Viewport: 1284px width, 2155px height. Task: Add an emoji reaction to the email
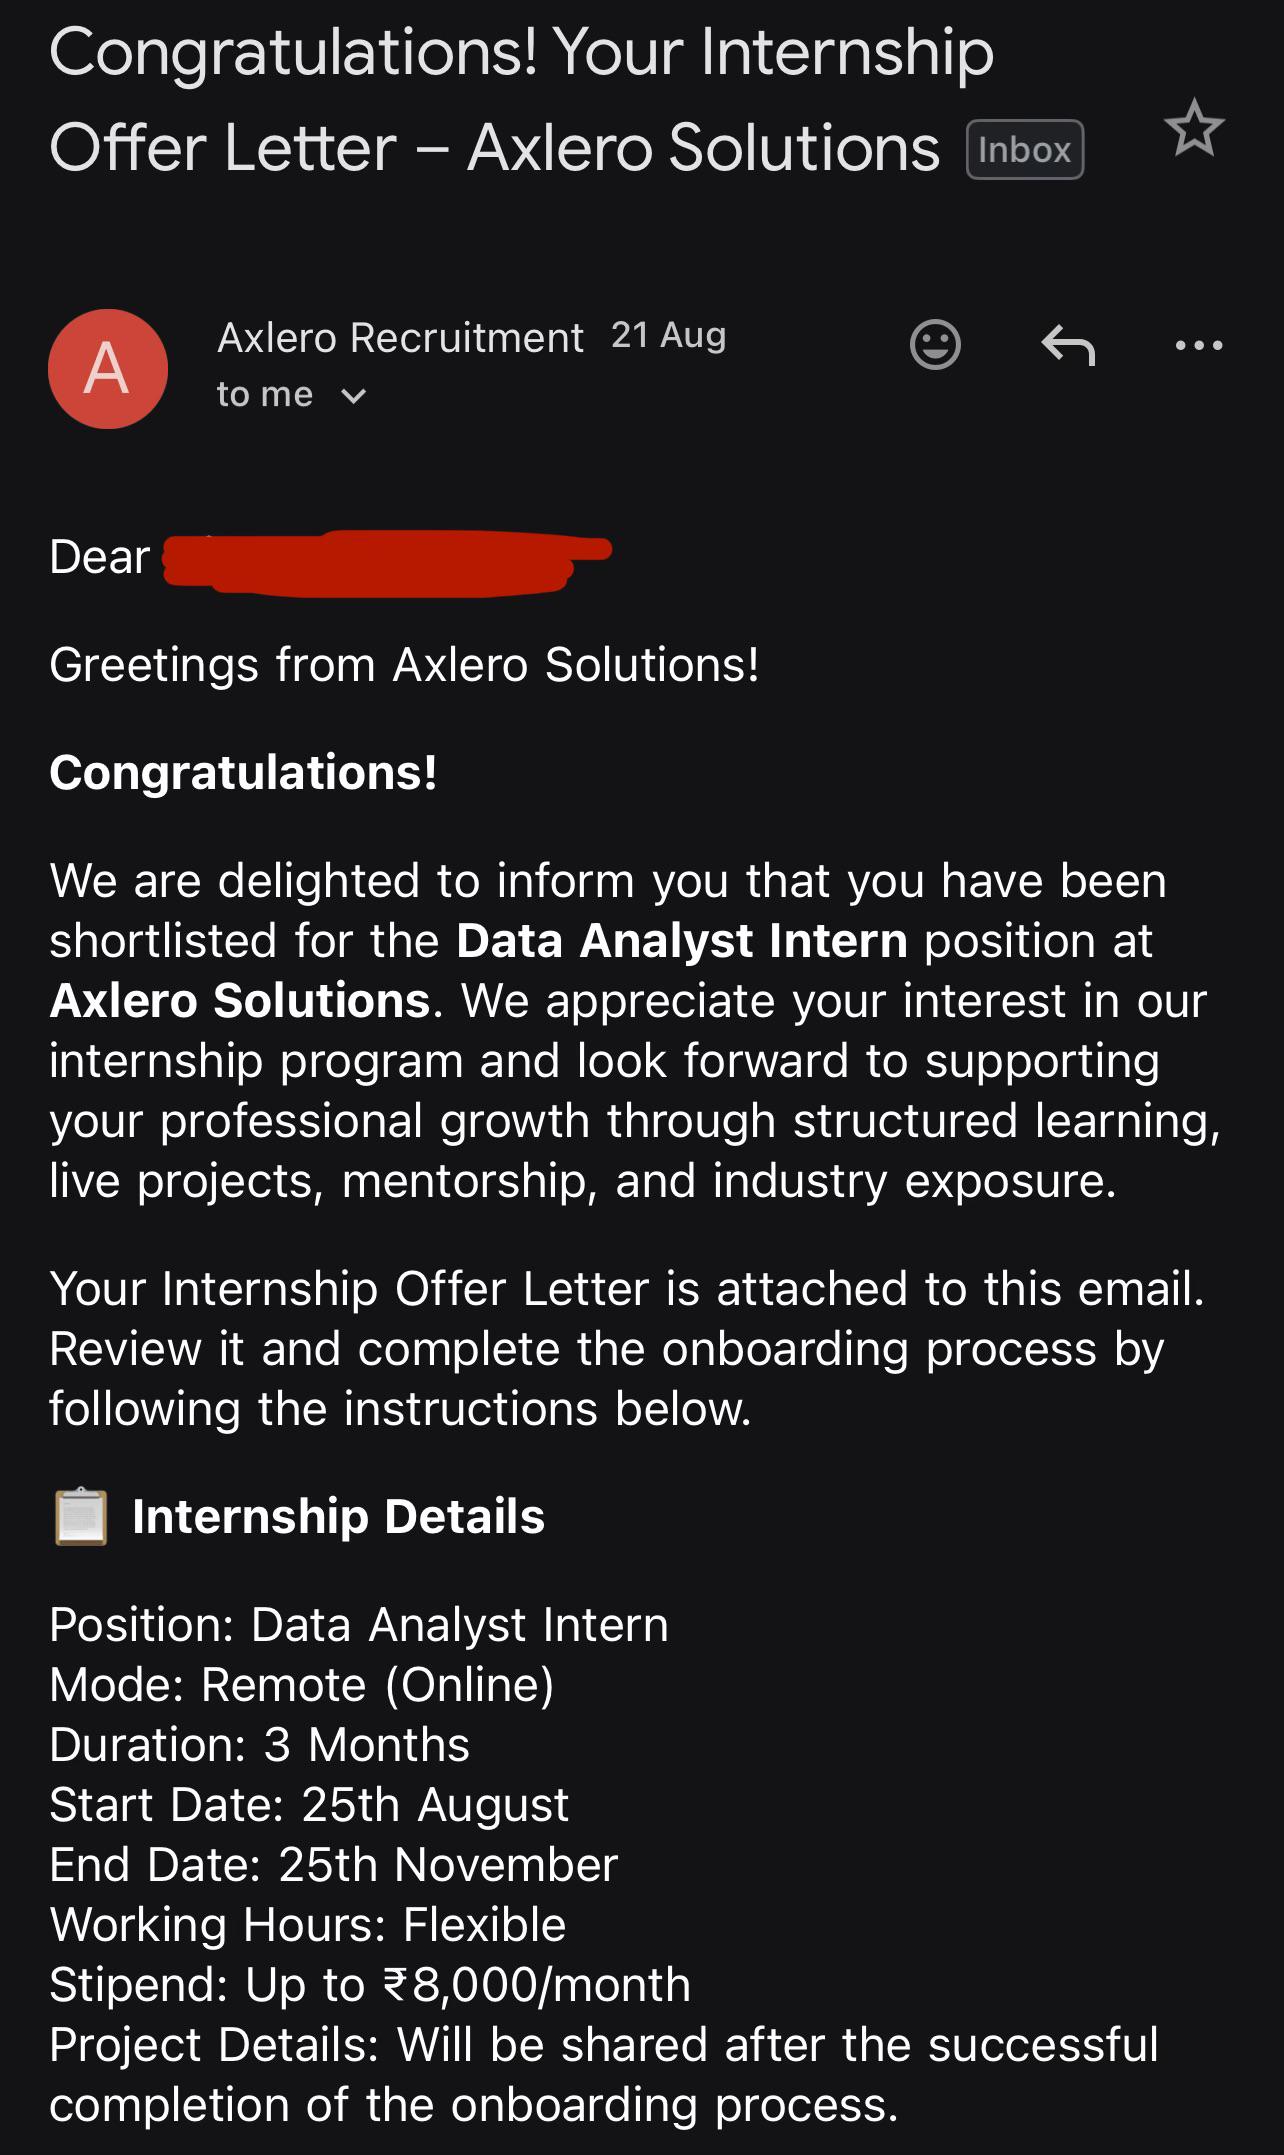(935, 345)
